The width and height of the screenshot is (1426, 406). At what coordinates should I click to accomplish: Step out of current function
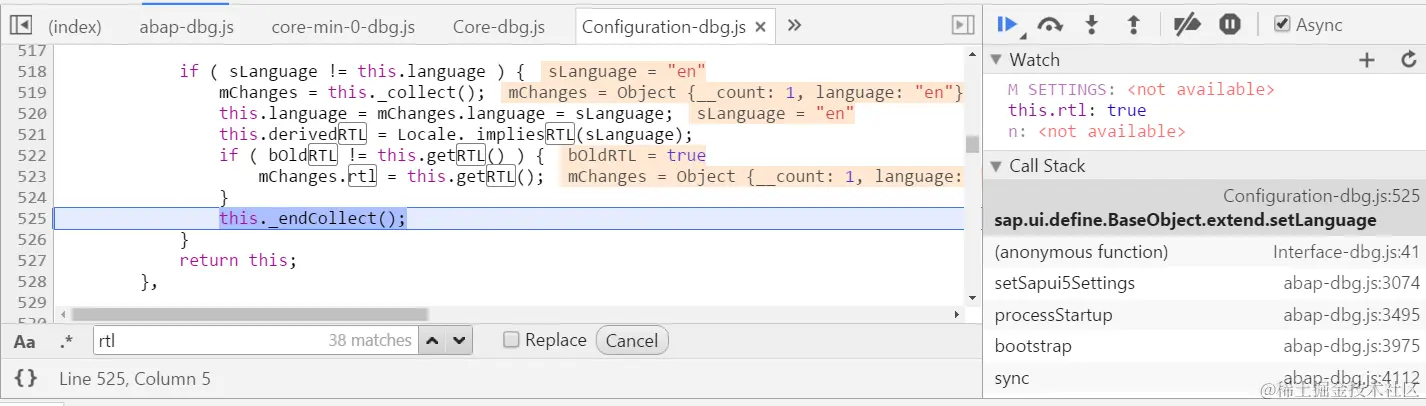click(x=1134, y=25)
